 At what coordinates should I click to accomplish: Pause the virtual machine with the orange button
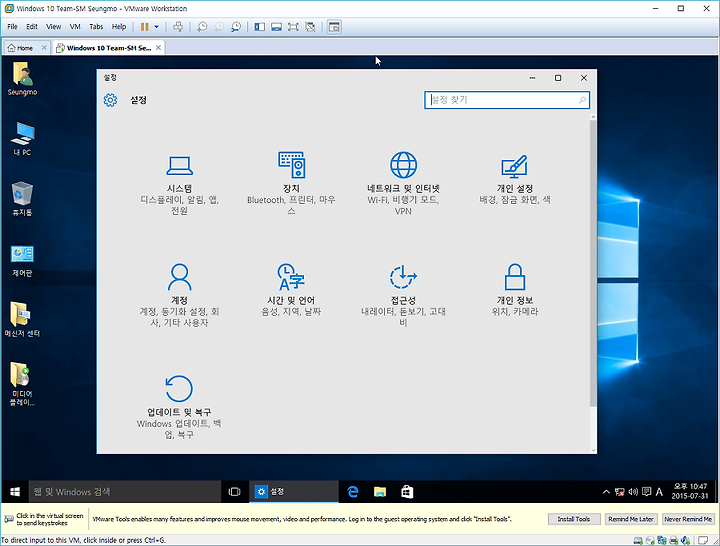pyautogui.click(x=144, y=27)
